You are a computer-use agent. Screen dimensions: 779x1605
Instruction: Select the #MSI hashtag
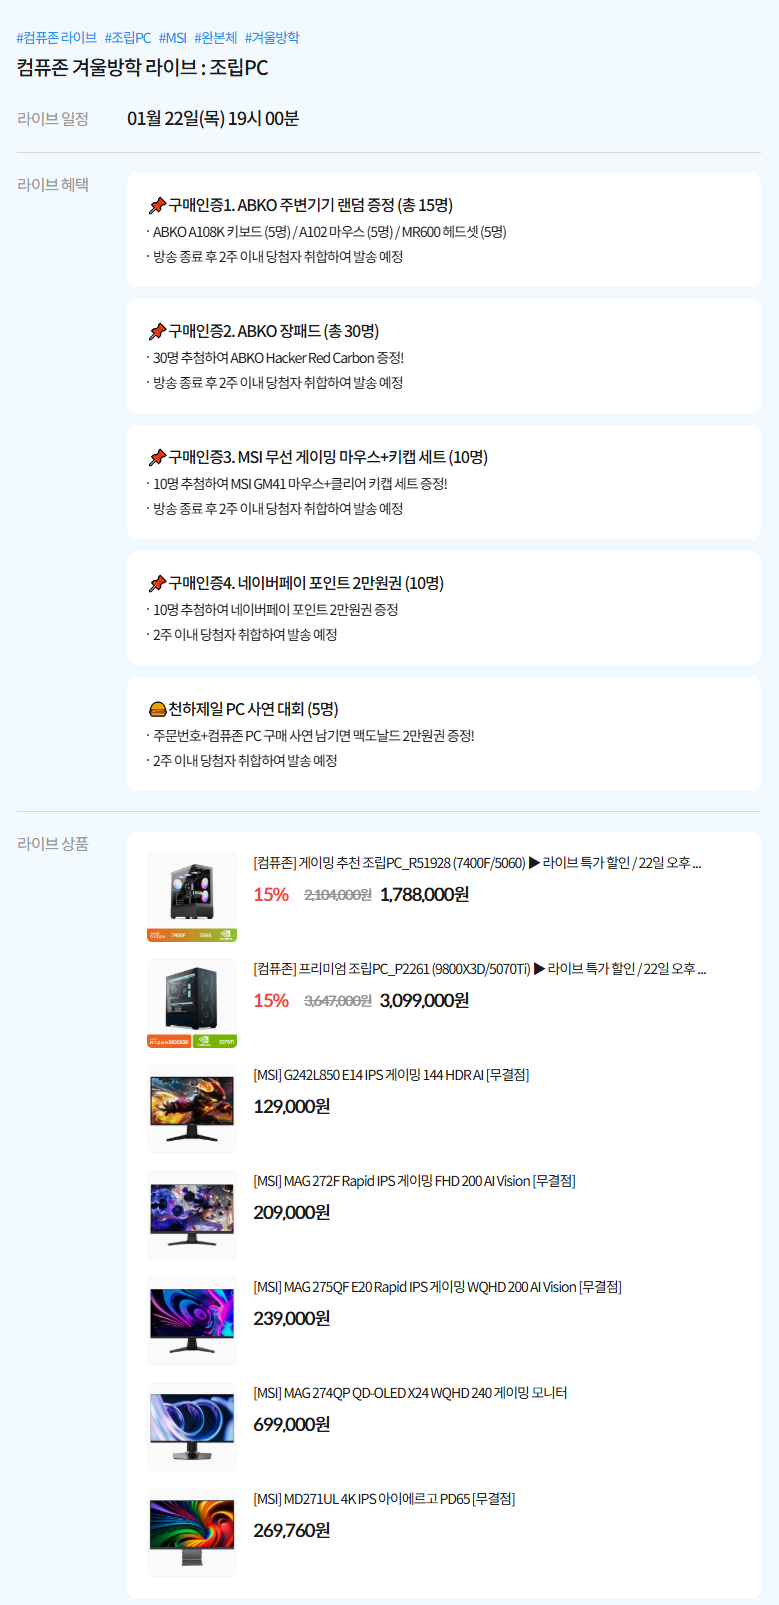(173, 38)
